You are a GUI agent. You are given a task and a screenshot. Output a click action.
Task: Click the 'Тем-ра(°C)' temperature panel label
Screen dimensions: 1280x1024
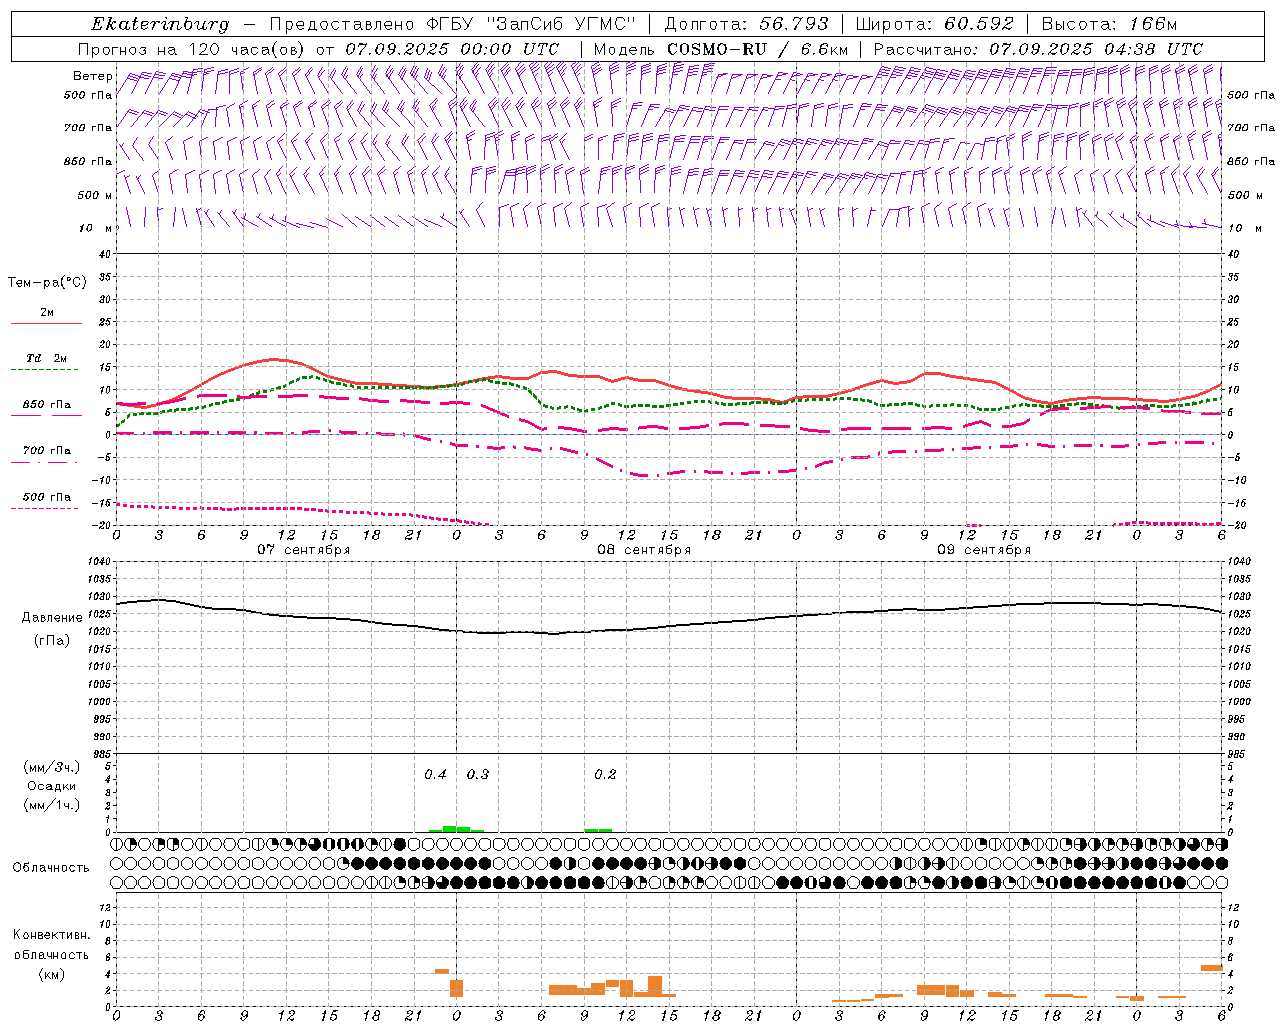tap(47, 283)
